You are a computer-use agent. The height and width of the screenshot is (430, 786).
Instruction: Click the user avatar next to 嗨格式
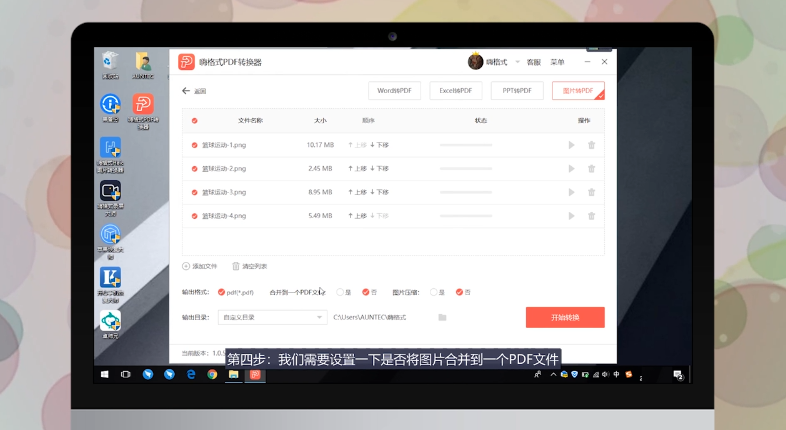click(475, 62)
